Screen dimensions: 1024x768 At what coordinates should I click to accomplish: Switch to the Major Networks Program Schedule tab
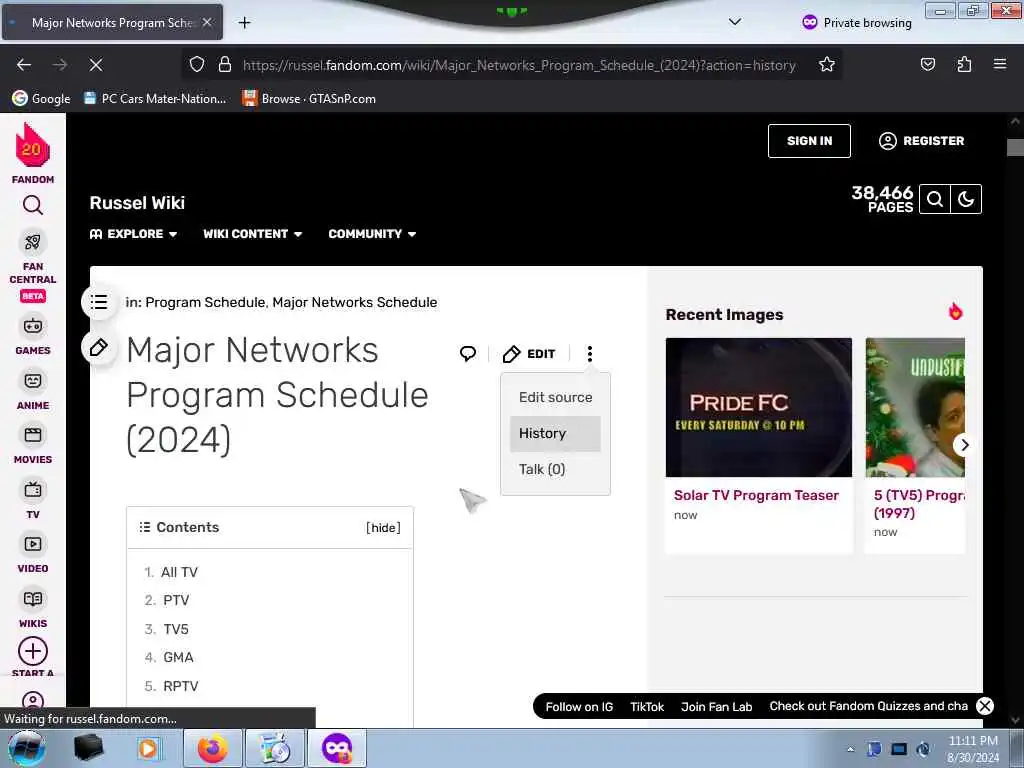(x=112, y=23)
